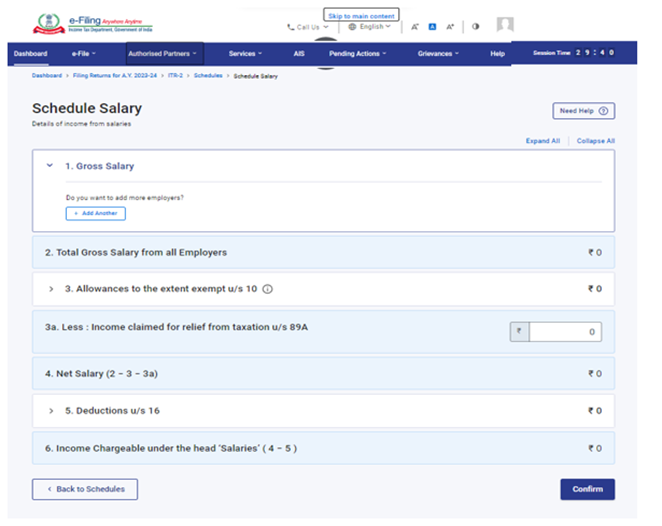
Task: Click the user profile avatar icon
Action: pyautogui.click(x=505, y=25)
